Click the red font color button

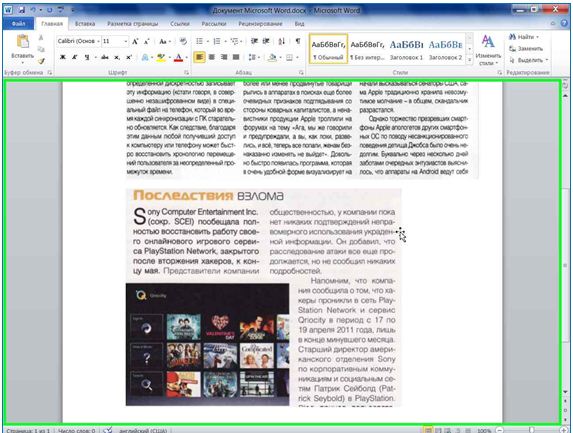pyautogui.click(x=178, y=57)
